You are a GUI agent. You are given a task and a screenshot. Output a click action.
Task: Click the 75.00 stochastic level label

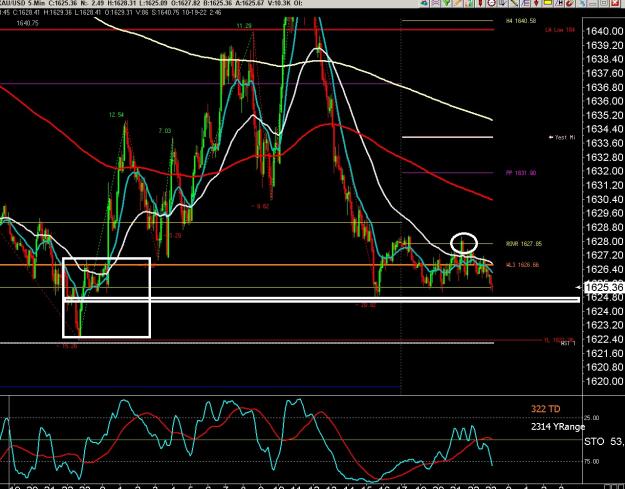(592, 462)
